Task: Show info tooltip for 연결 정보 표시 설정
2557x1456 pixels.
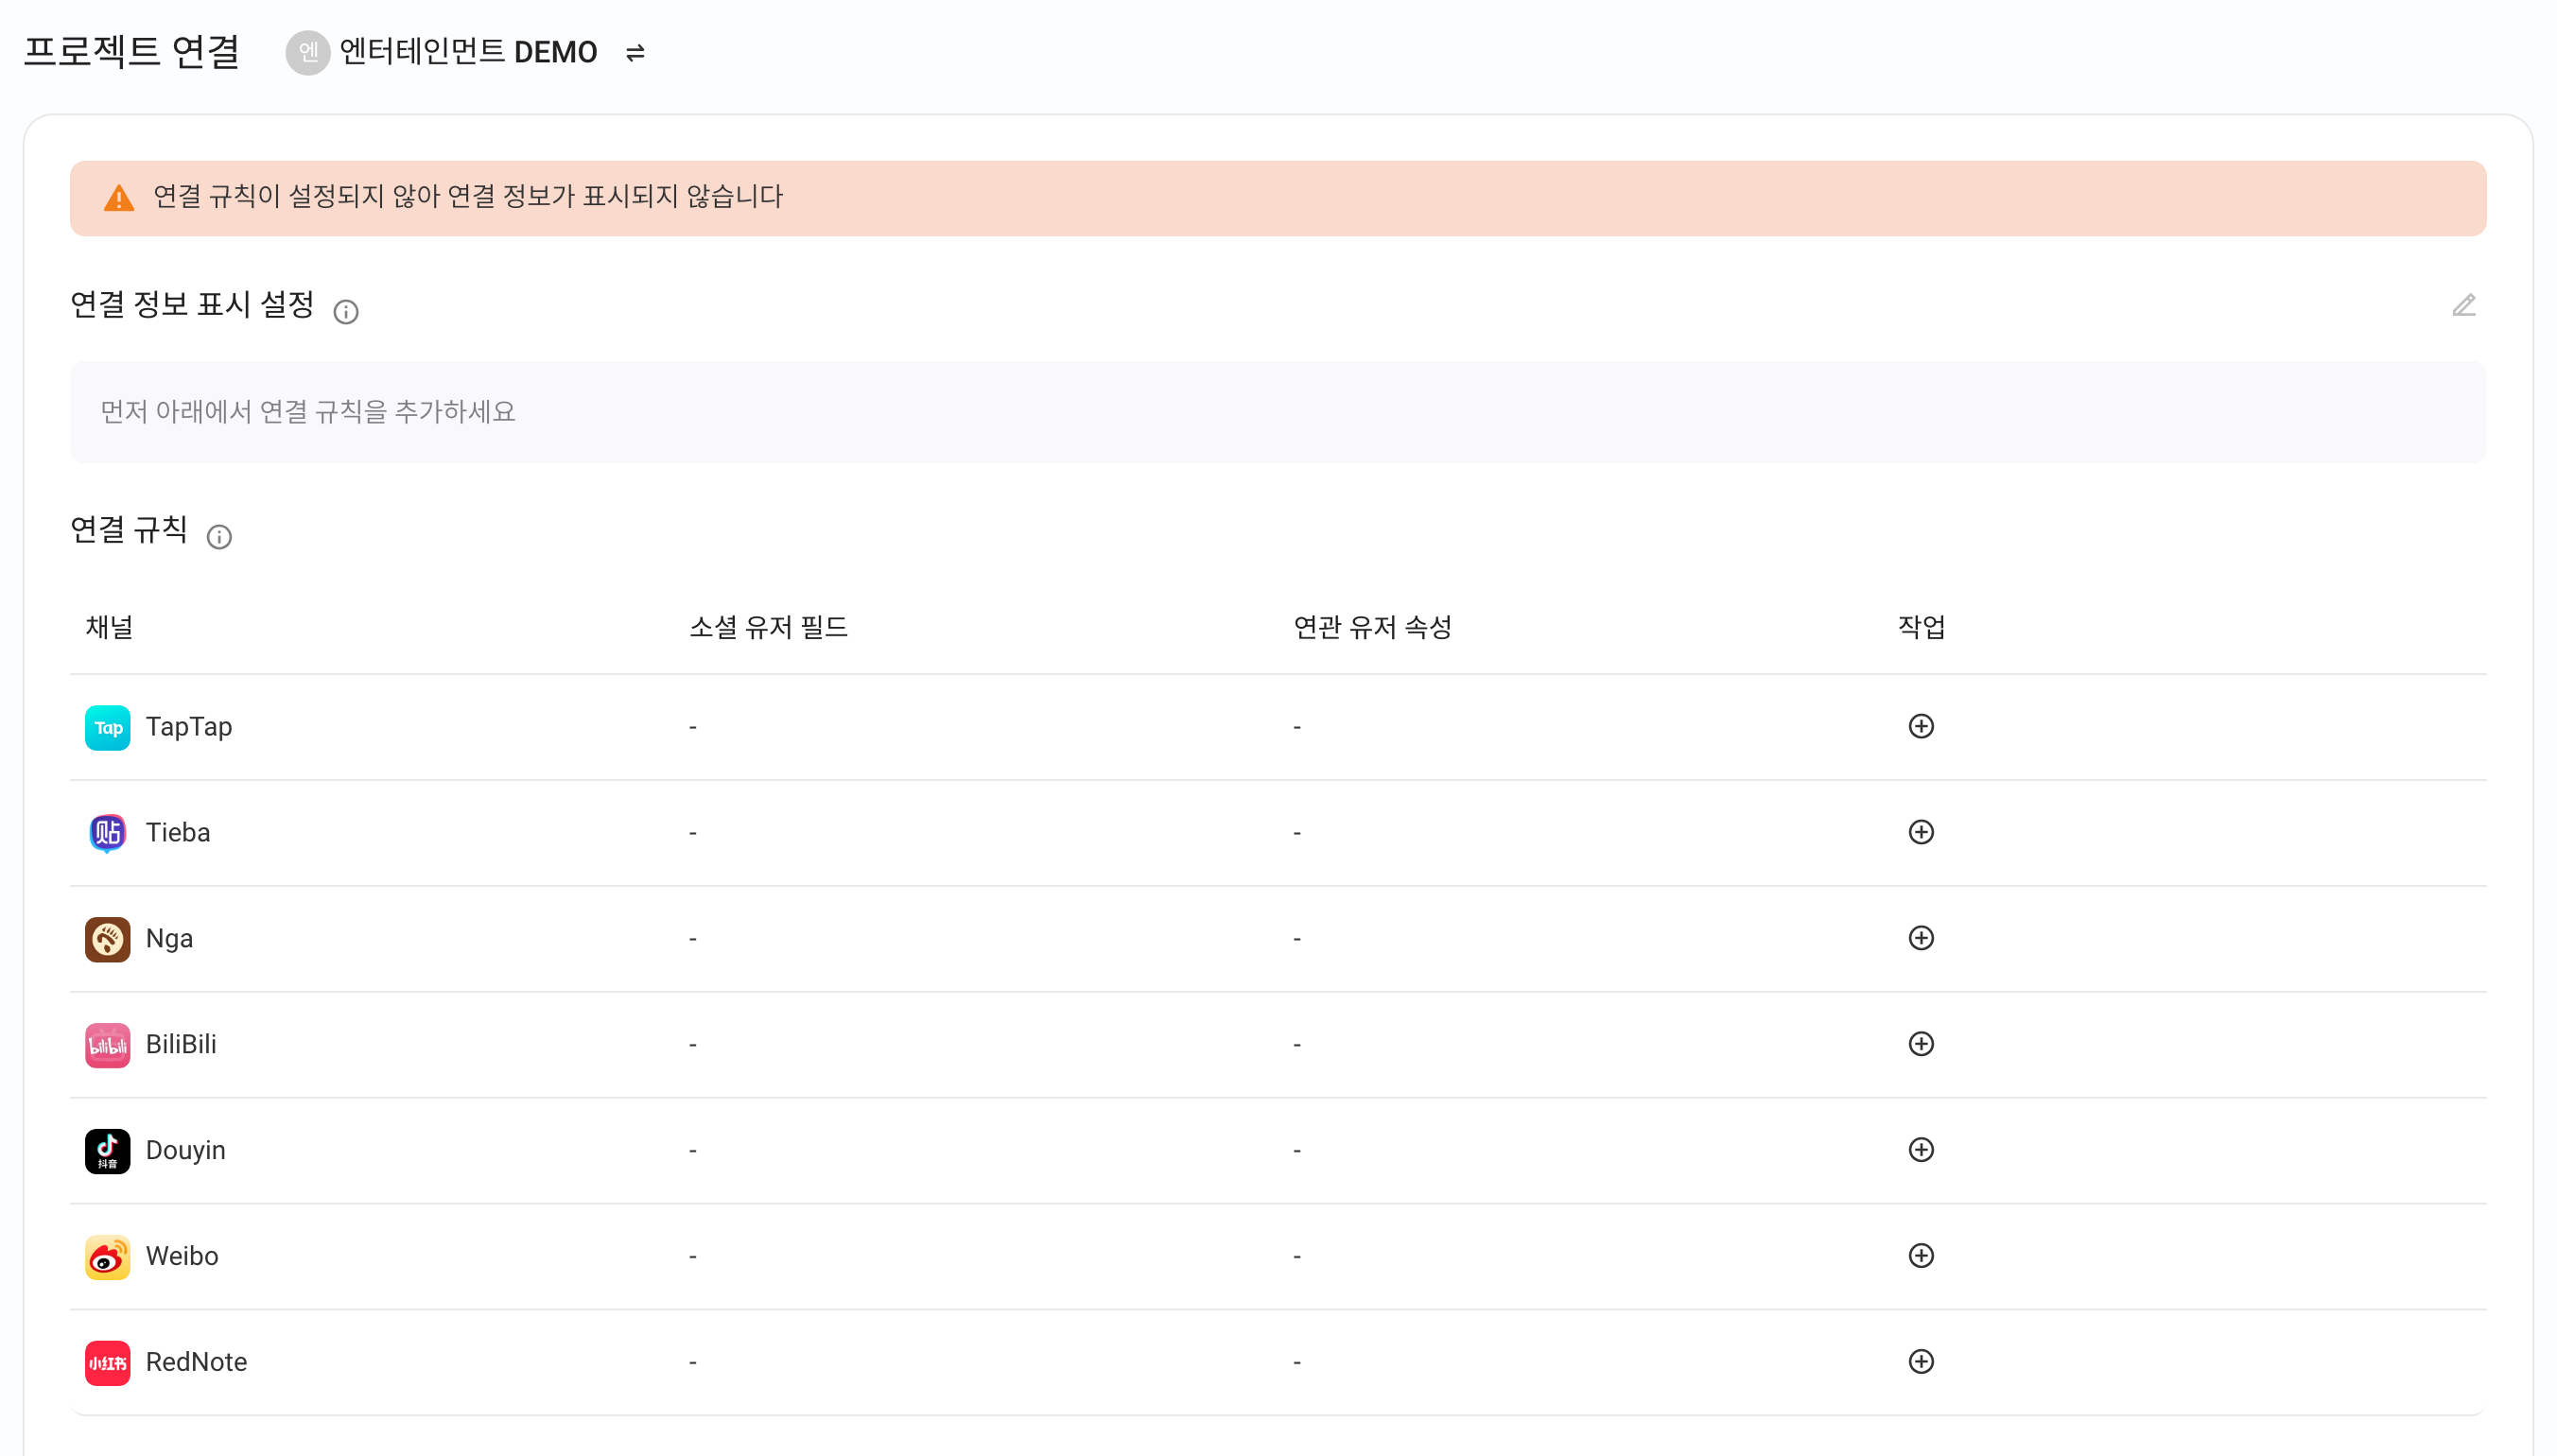Action: click(346, 312)
